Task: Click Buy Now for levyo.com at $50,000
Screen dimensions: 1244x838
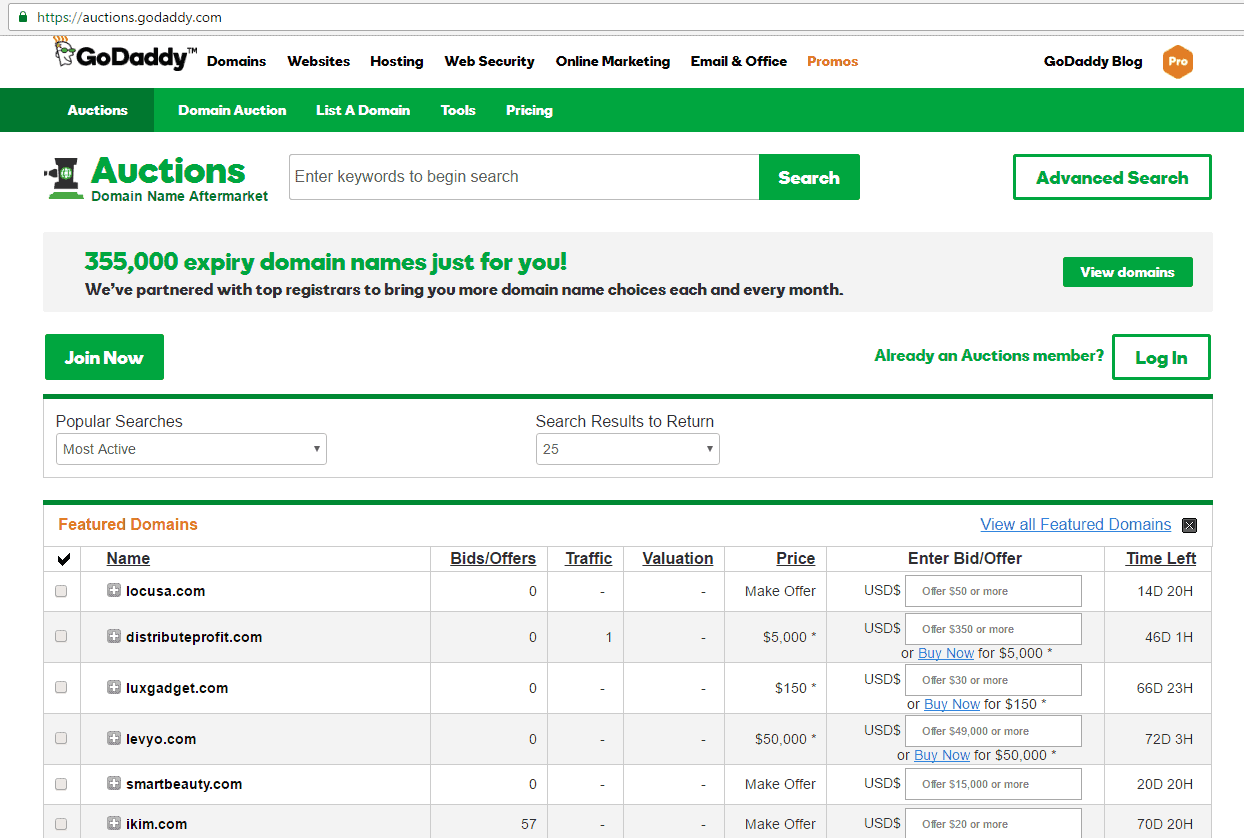Action: pyautogui.click(x=942, y=755)
